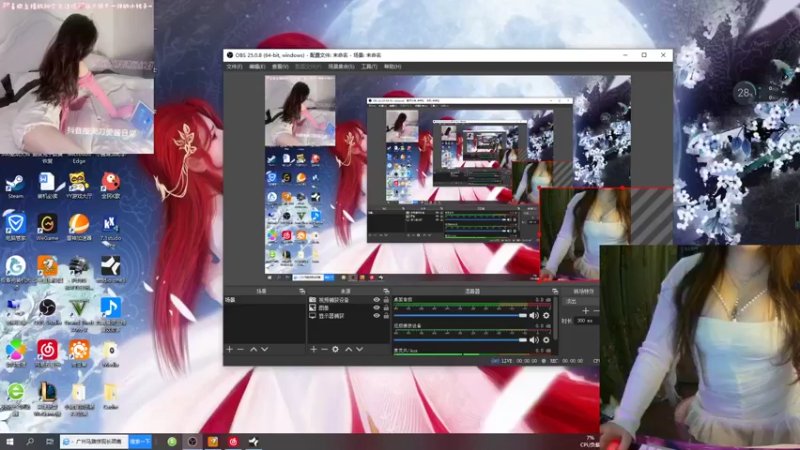Open taskbar search magnifier
This screenshot has height=450, width=800.
click(x=30, y=441)
